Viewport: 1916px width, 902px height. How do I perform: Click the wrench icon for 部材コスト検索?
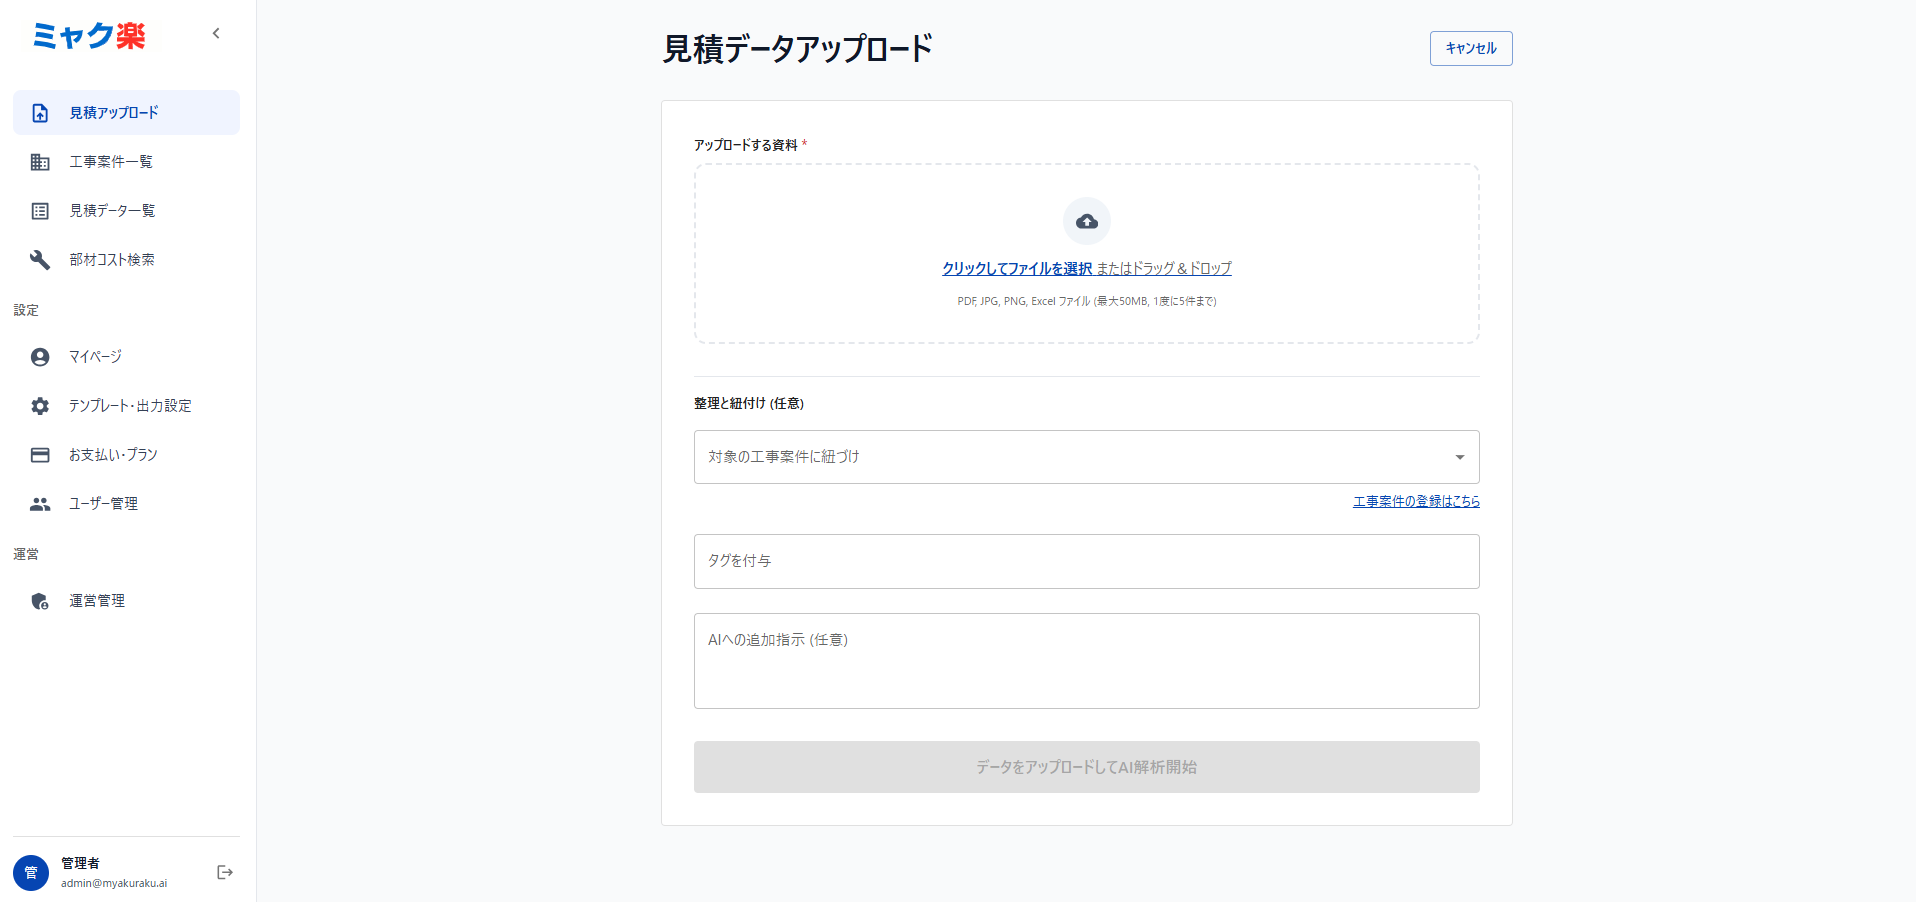(40, 260)
